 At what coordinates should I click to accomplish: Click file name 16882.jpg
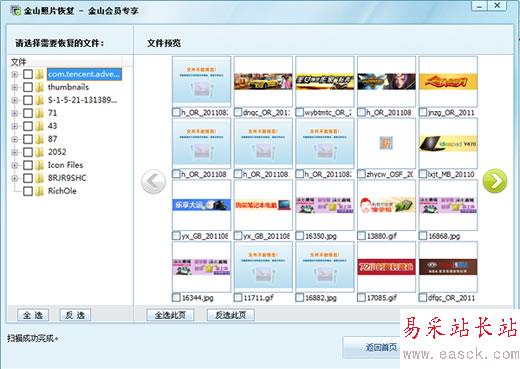point(321,298)
